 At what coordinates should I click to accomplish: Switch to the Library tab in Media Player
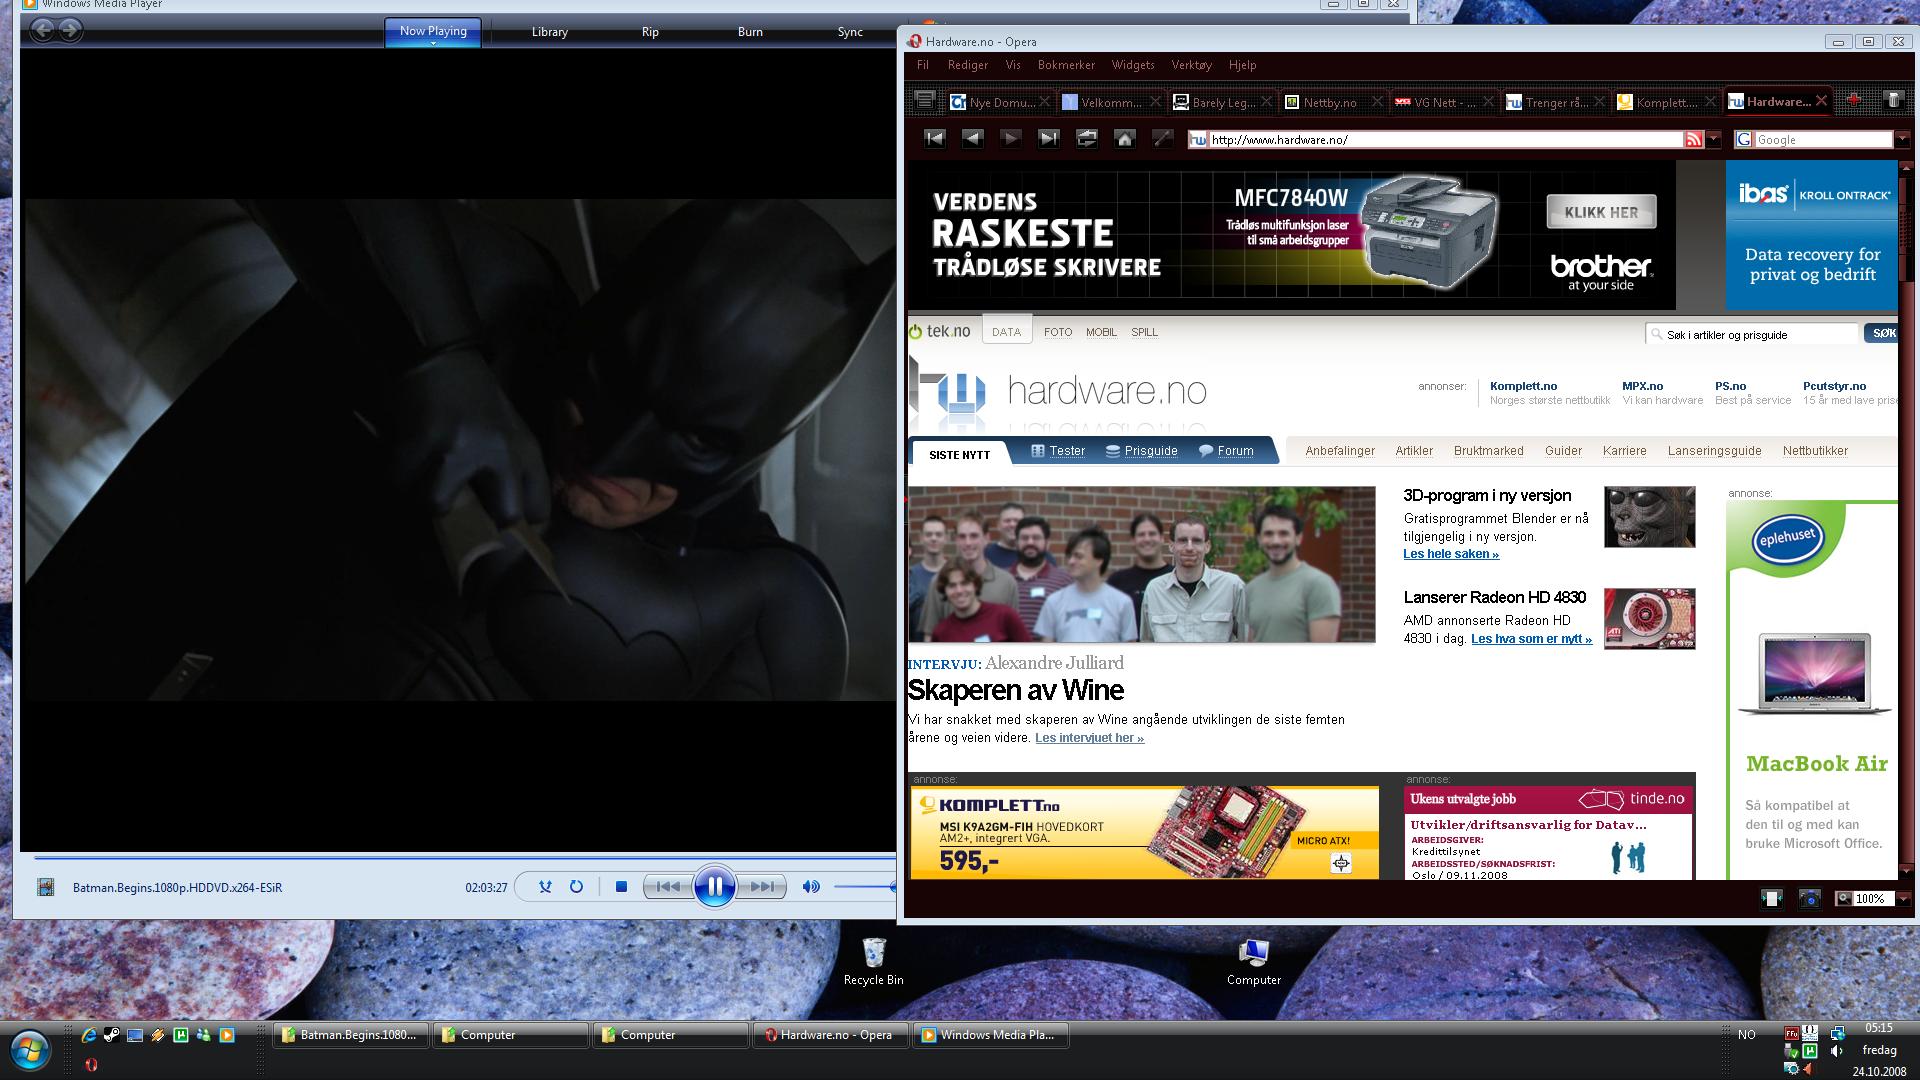pyautogui.click(x=549, y=32)
